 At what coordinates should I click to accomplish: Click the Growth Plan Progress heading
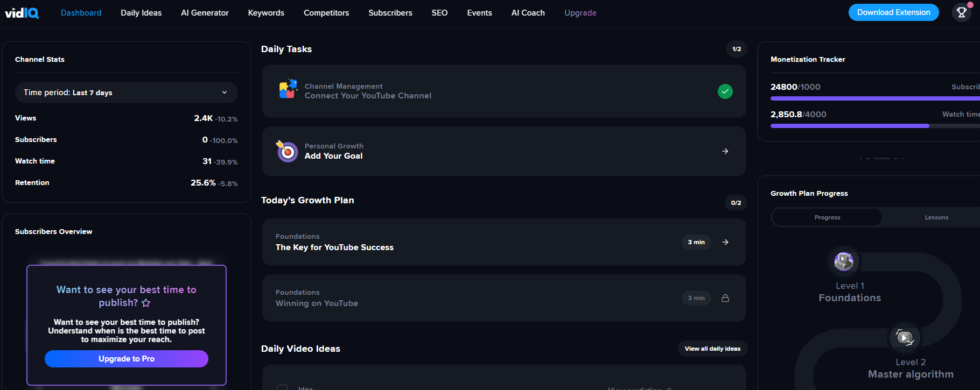809,194
